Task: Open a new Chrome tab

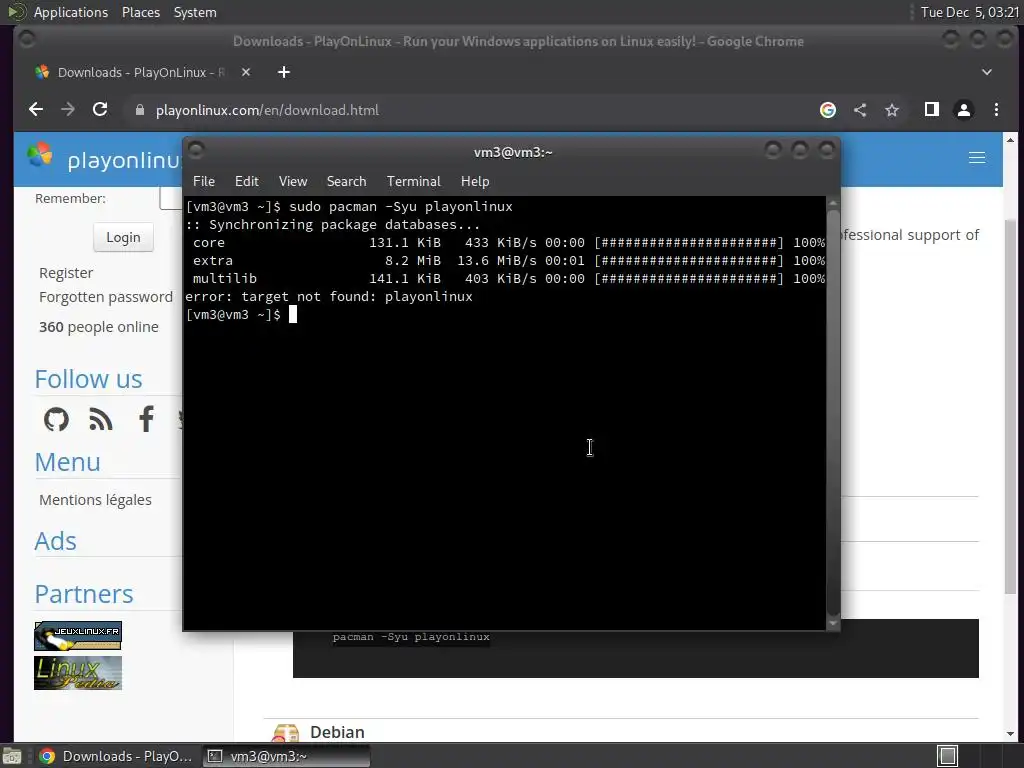Action: (x=283, y=72)
